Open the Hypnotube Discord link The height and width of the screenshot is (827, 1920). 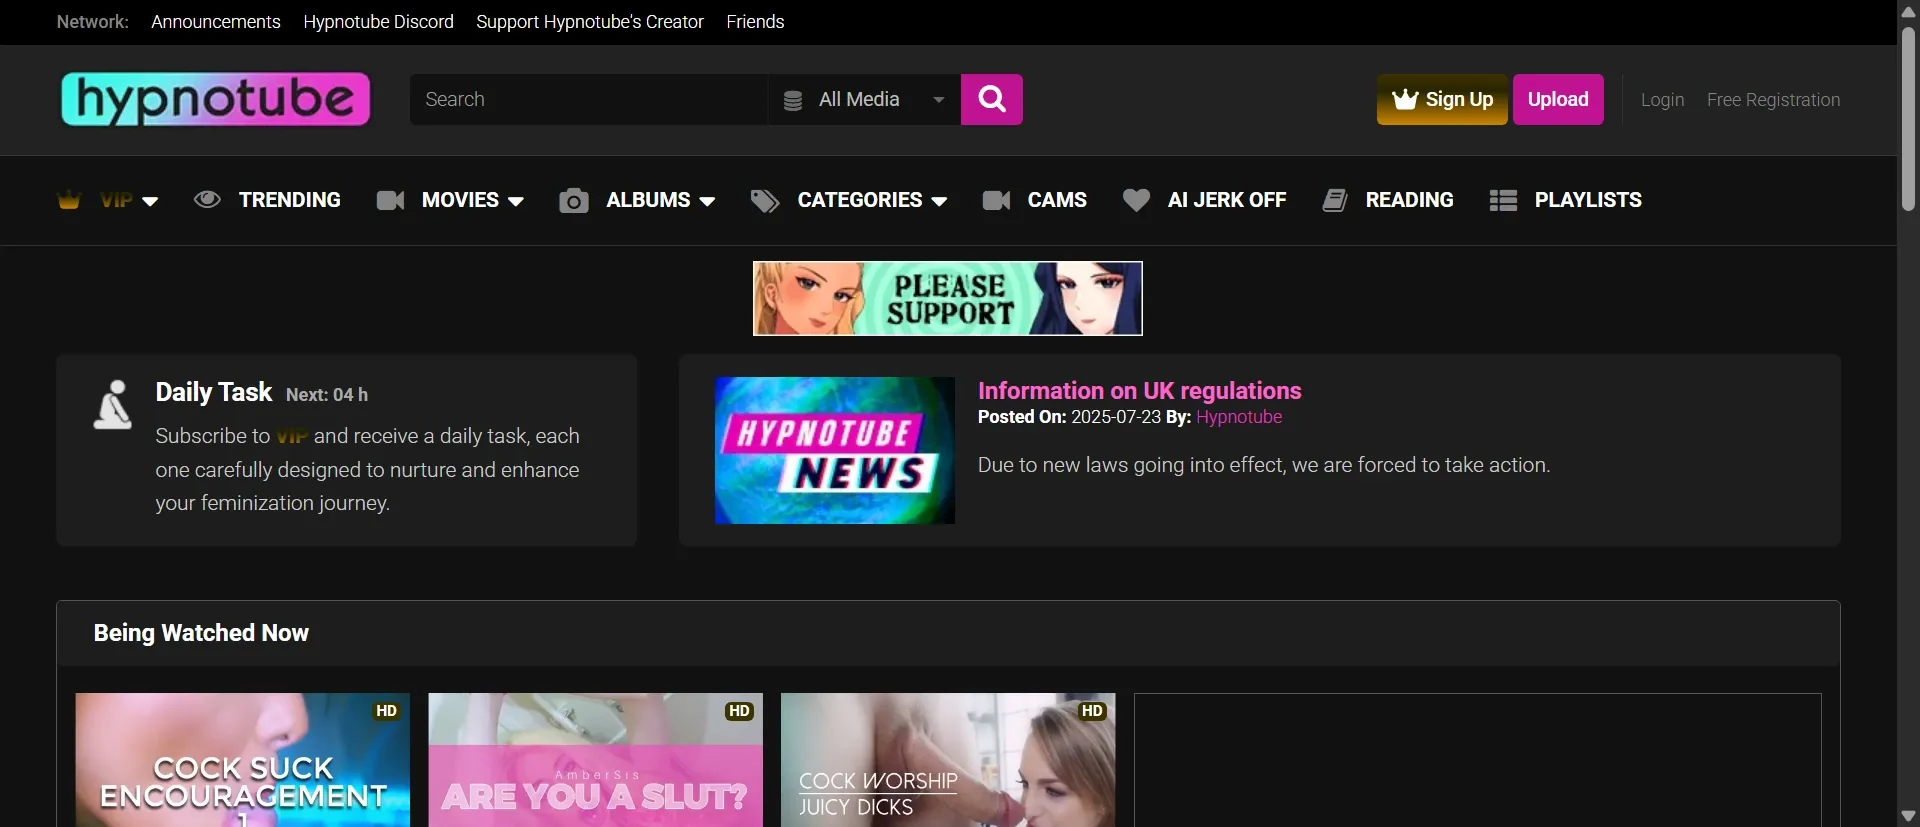coord(378,22)
